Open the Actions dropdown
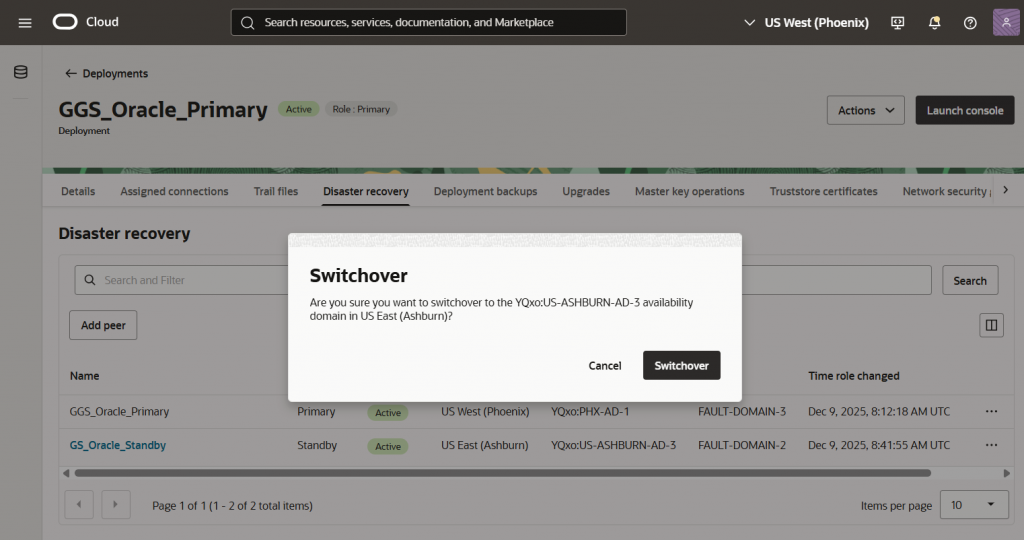 [865, 110]
